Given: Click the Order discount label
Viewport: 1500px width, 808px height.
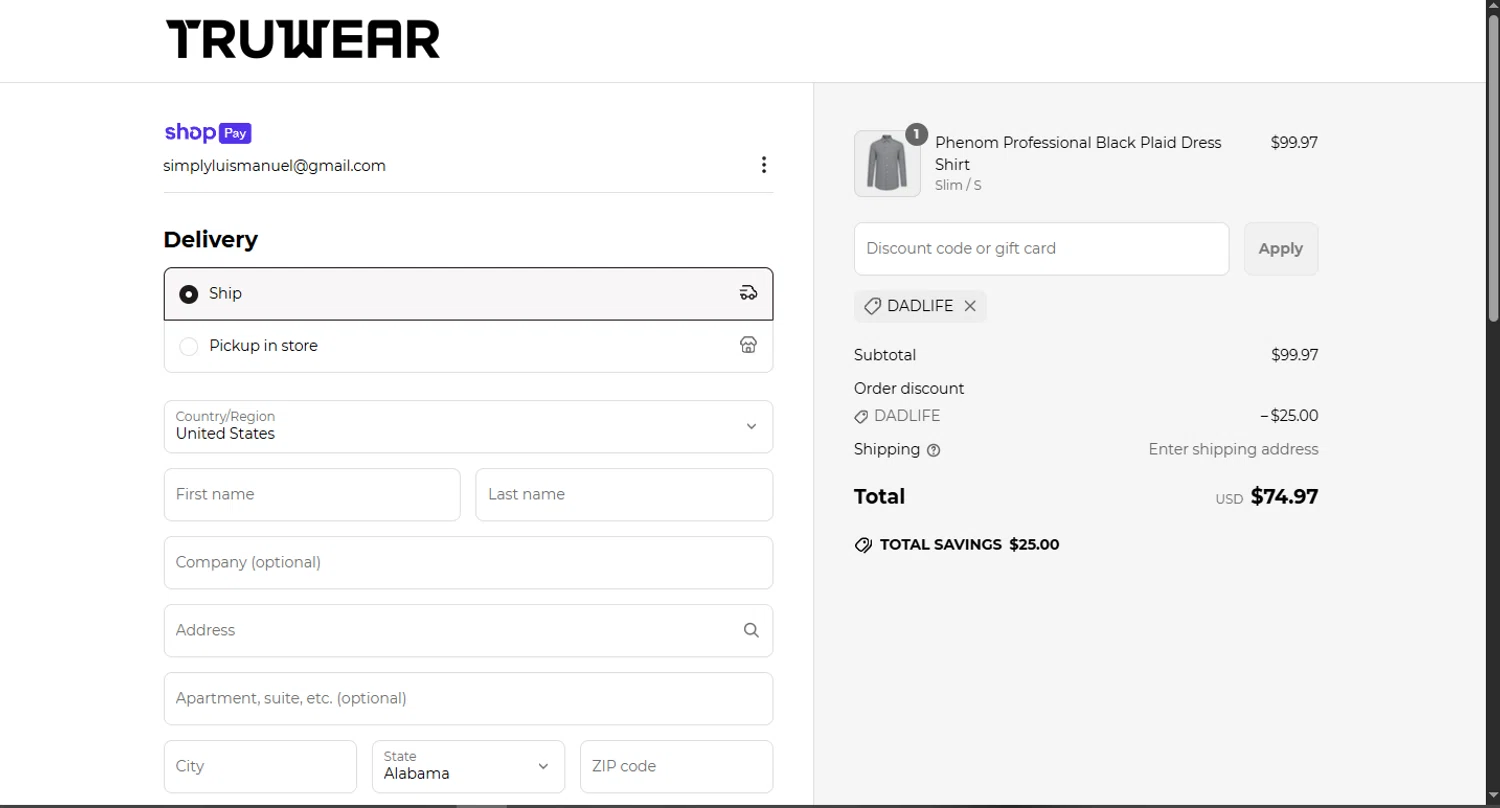Looking at the screenshot, I should tap(909, 389).
